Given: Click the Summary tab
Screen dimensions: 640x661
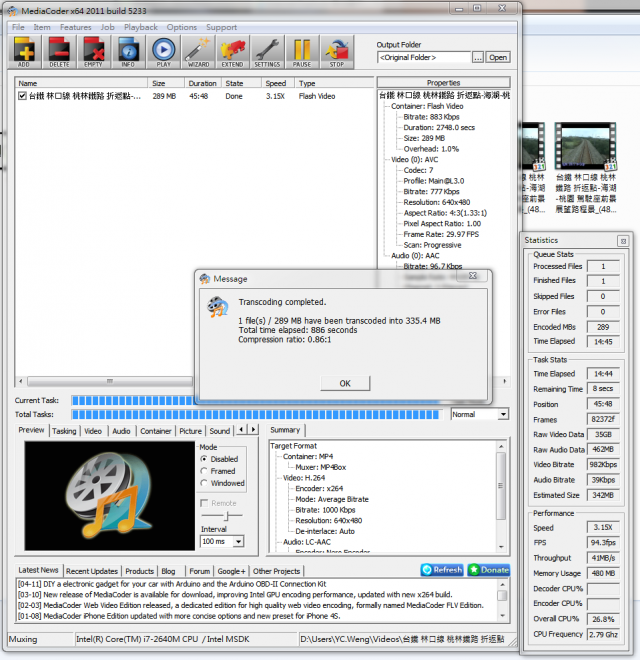Looking at the screenshot, I should 285,430.
